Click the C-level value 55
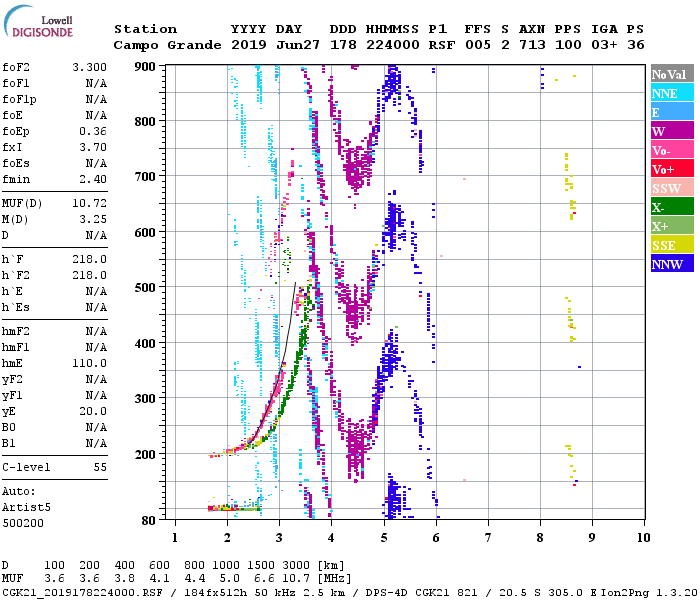 click(100, 467)
